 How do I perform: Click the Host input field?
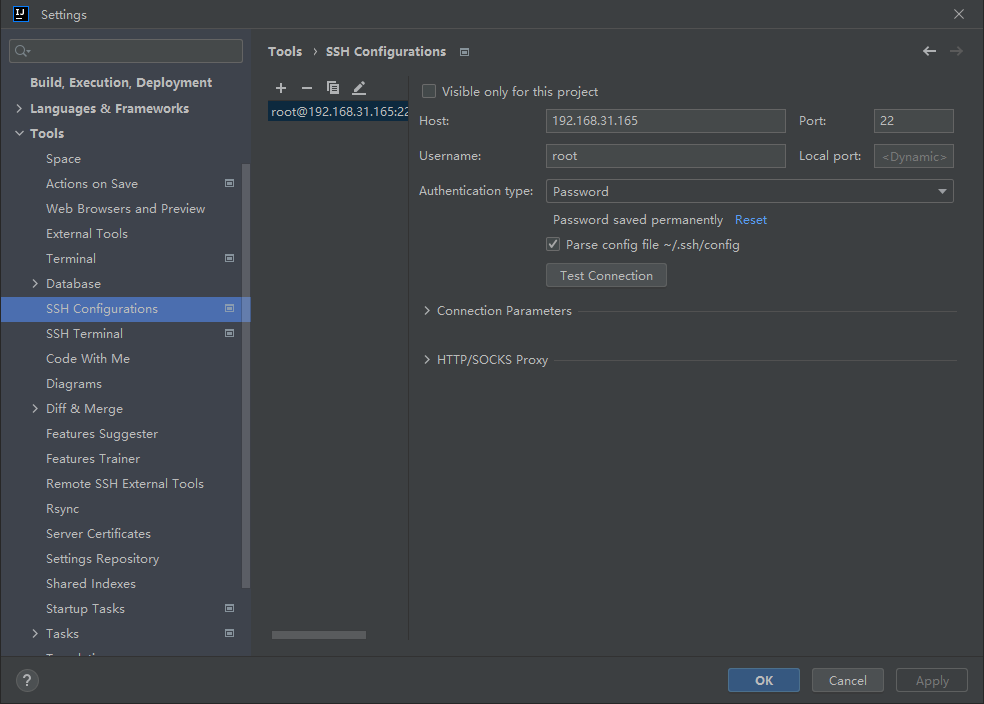tap(665, 121)
